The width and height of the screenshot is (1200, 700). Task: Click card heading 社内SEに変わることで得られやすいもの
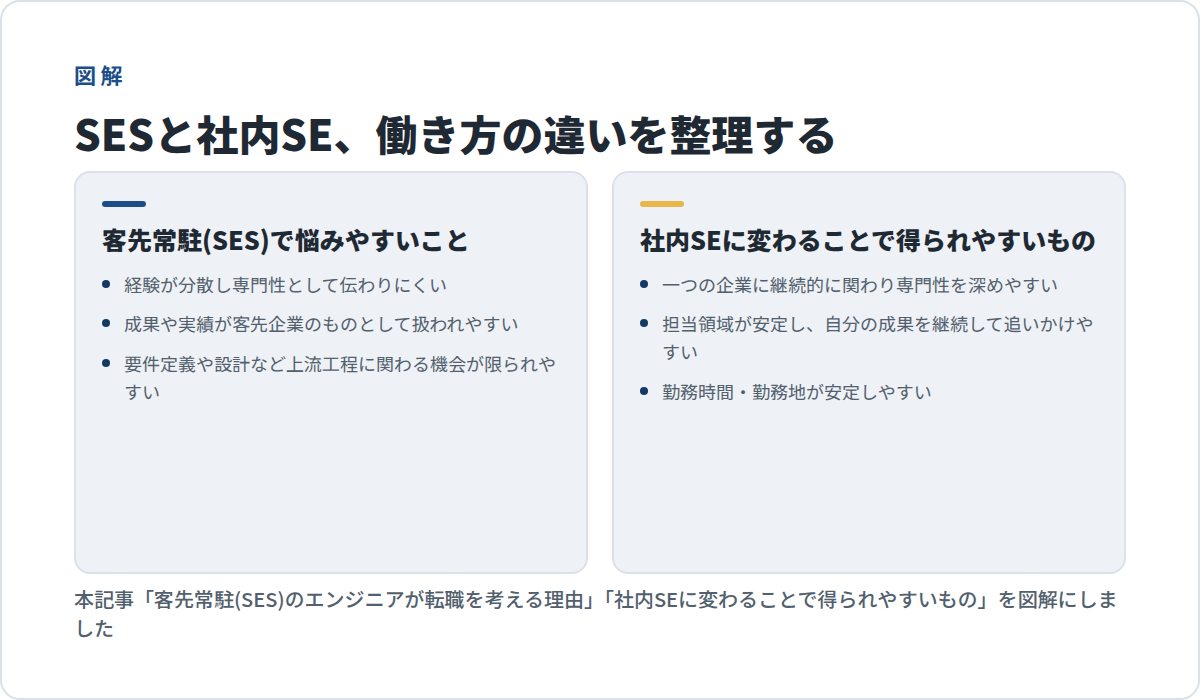(x=867, y=241)
